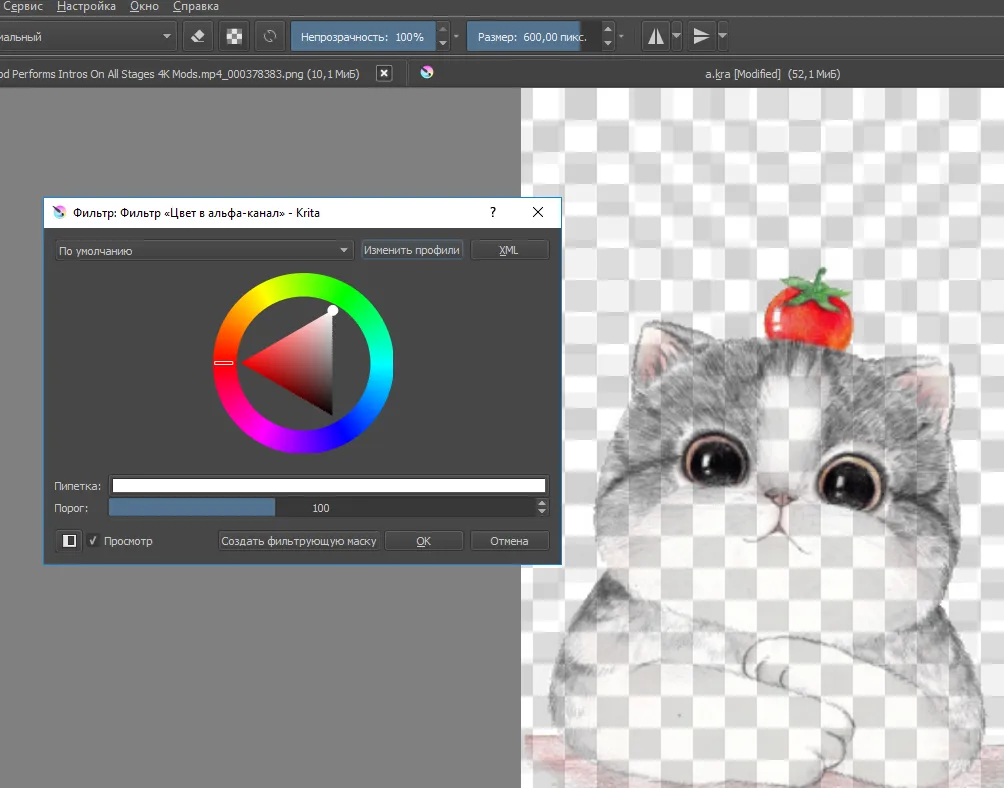The height and width of the screenshot is (788, 1004).
Task: Switch to the a.kra document tab
Action: (772, 74)
